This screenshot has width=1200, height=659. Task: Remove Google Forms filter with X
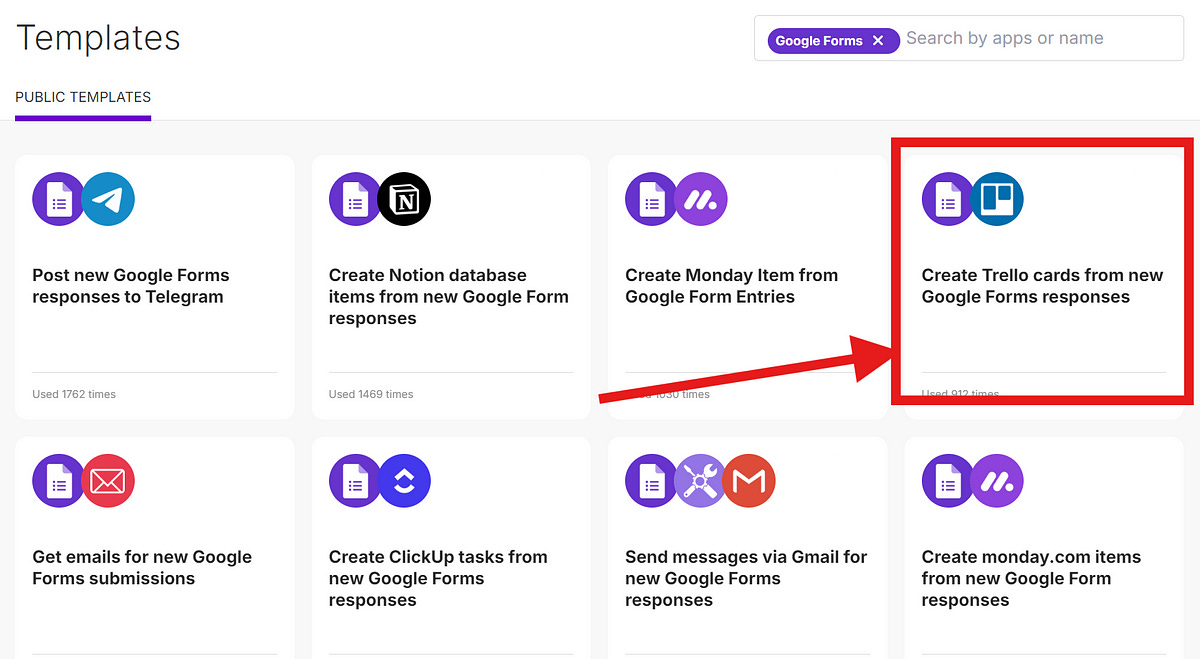[878, 41]
